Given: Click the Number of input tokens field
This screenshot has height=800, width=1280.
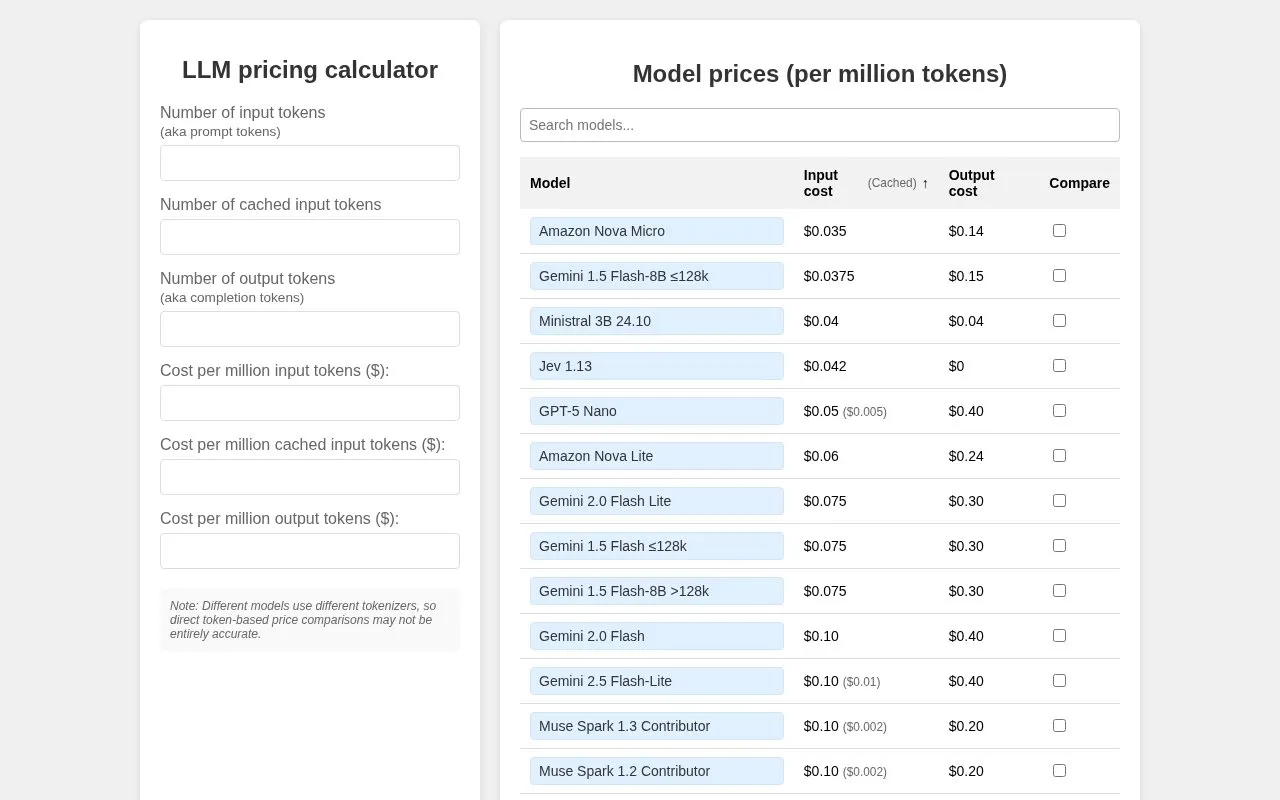Looking at the screenshot, I should click(x=310, y=163).
